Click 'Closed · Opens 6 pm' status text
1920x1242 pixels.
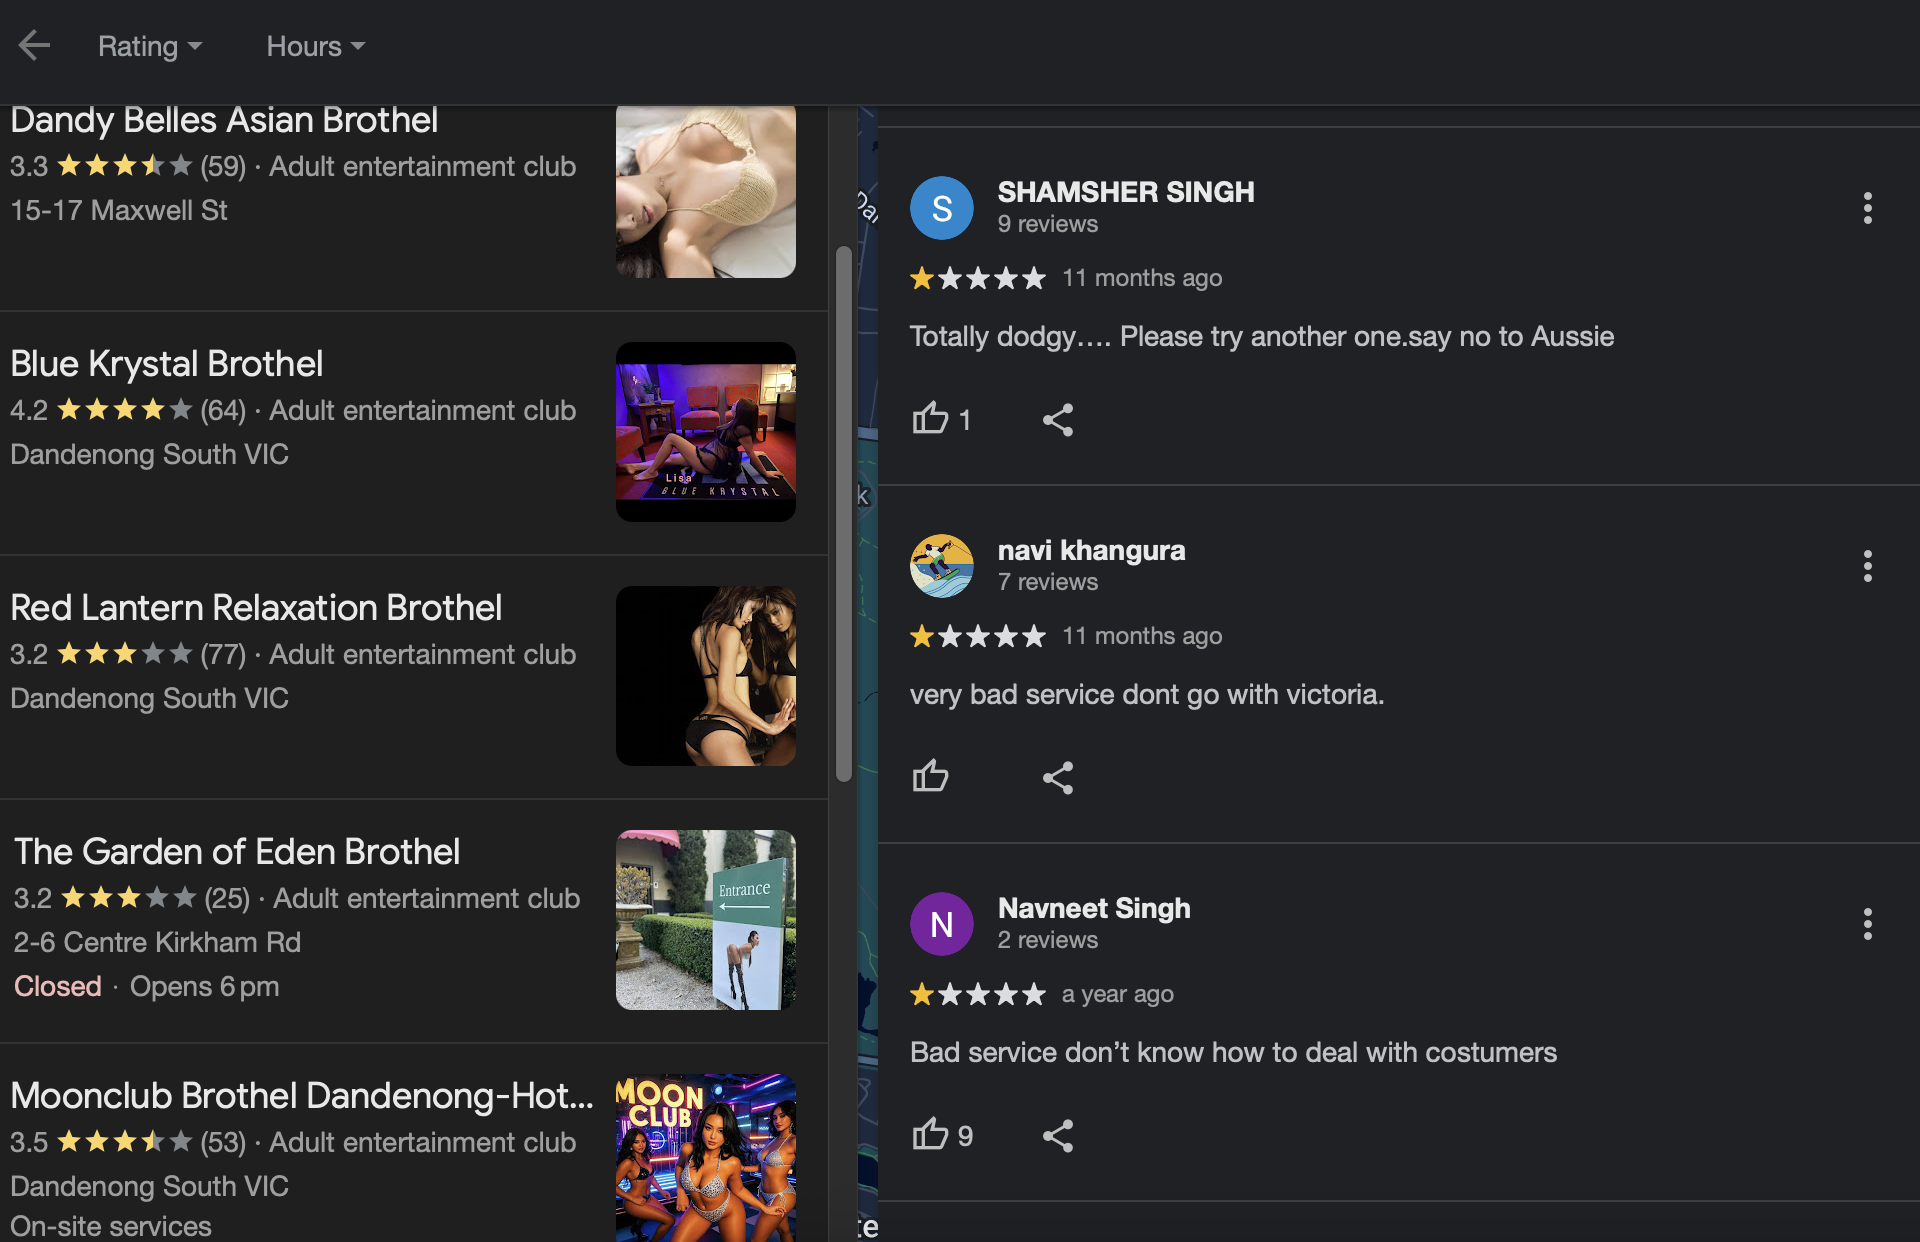pyautogui.click(x=146, y=986)
